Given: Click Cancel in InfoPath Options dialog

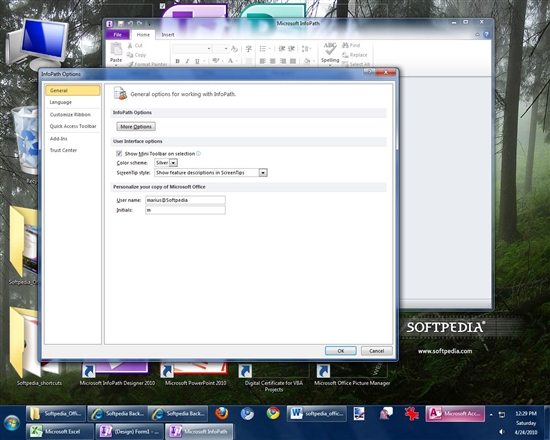Looking at the screenshot, I should [x=376, y=351].
